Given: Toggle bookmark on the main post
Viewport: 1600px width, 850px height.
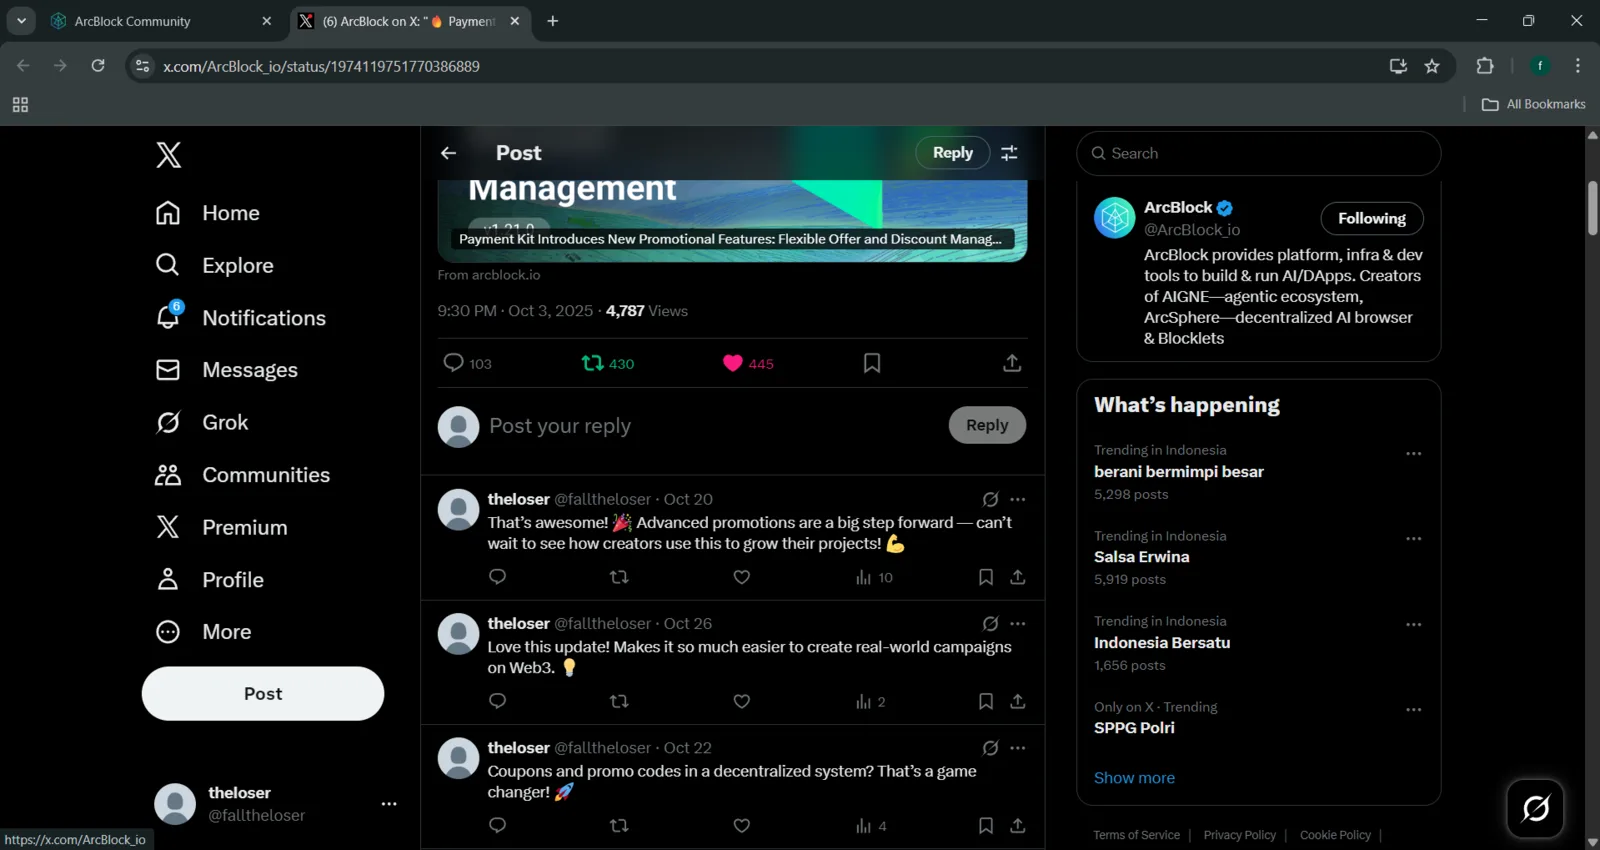Looking at the screenshot, I should pos(872,363).
